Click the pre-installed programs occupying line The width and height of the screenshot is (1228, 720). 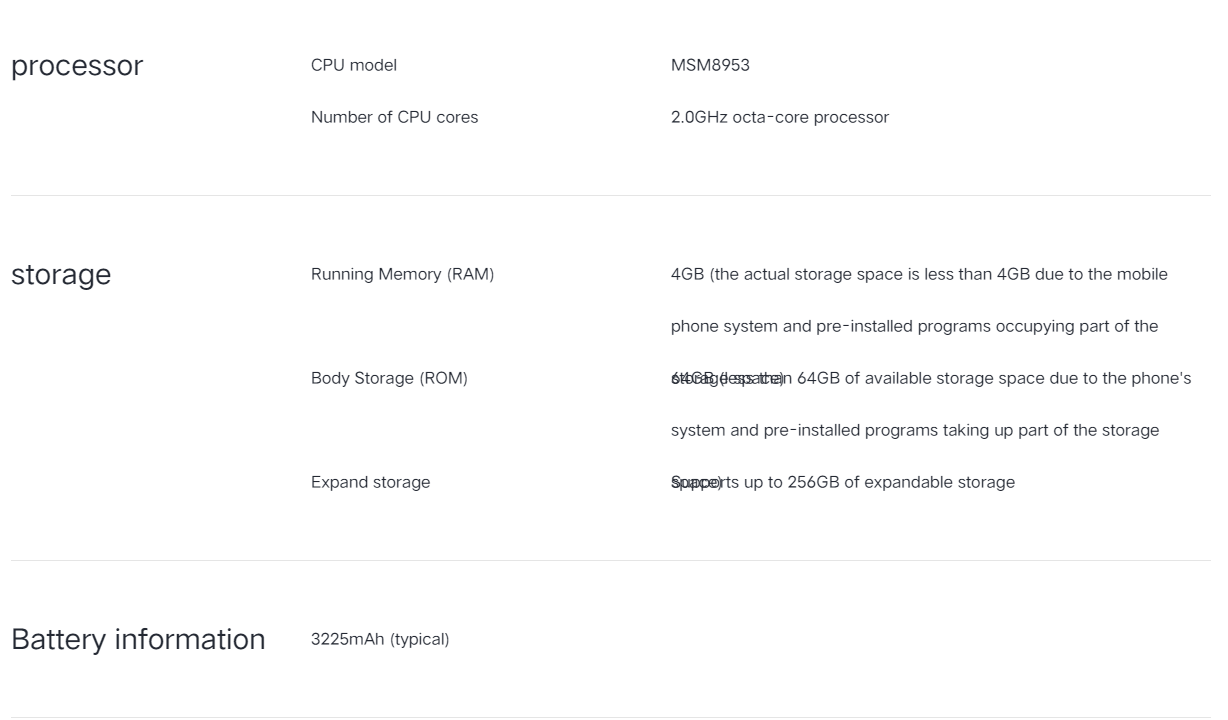914,326
